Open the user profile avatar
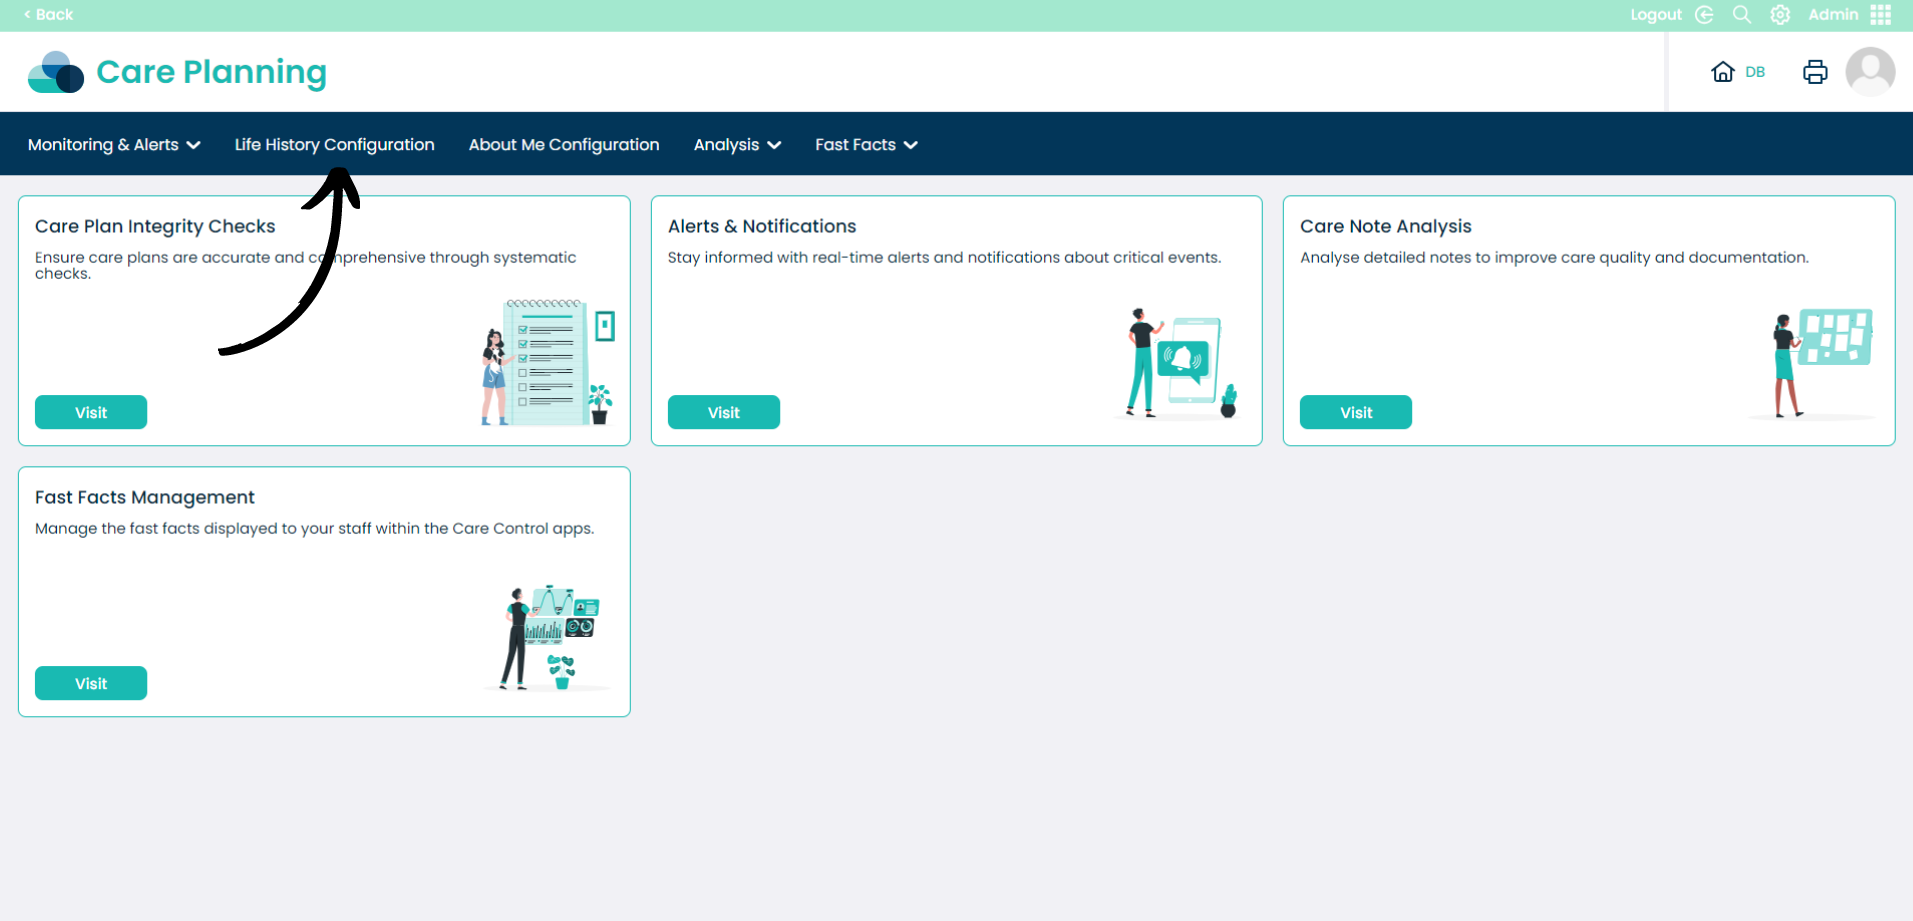 point(1870,72)
